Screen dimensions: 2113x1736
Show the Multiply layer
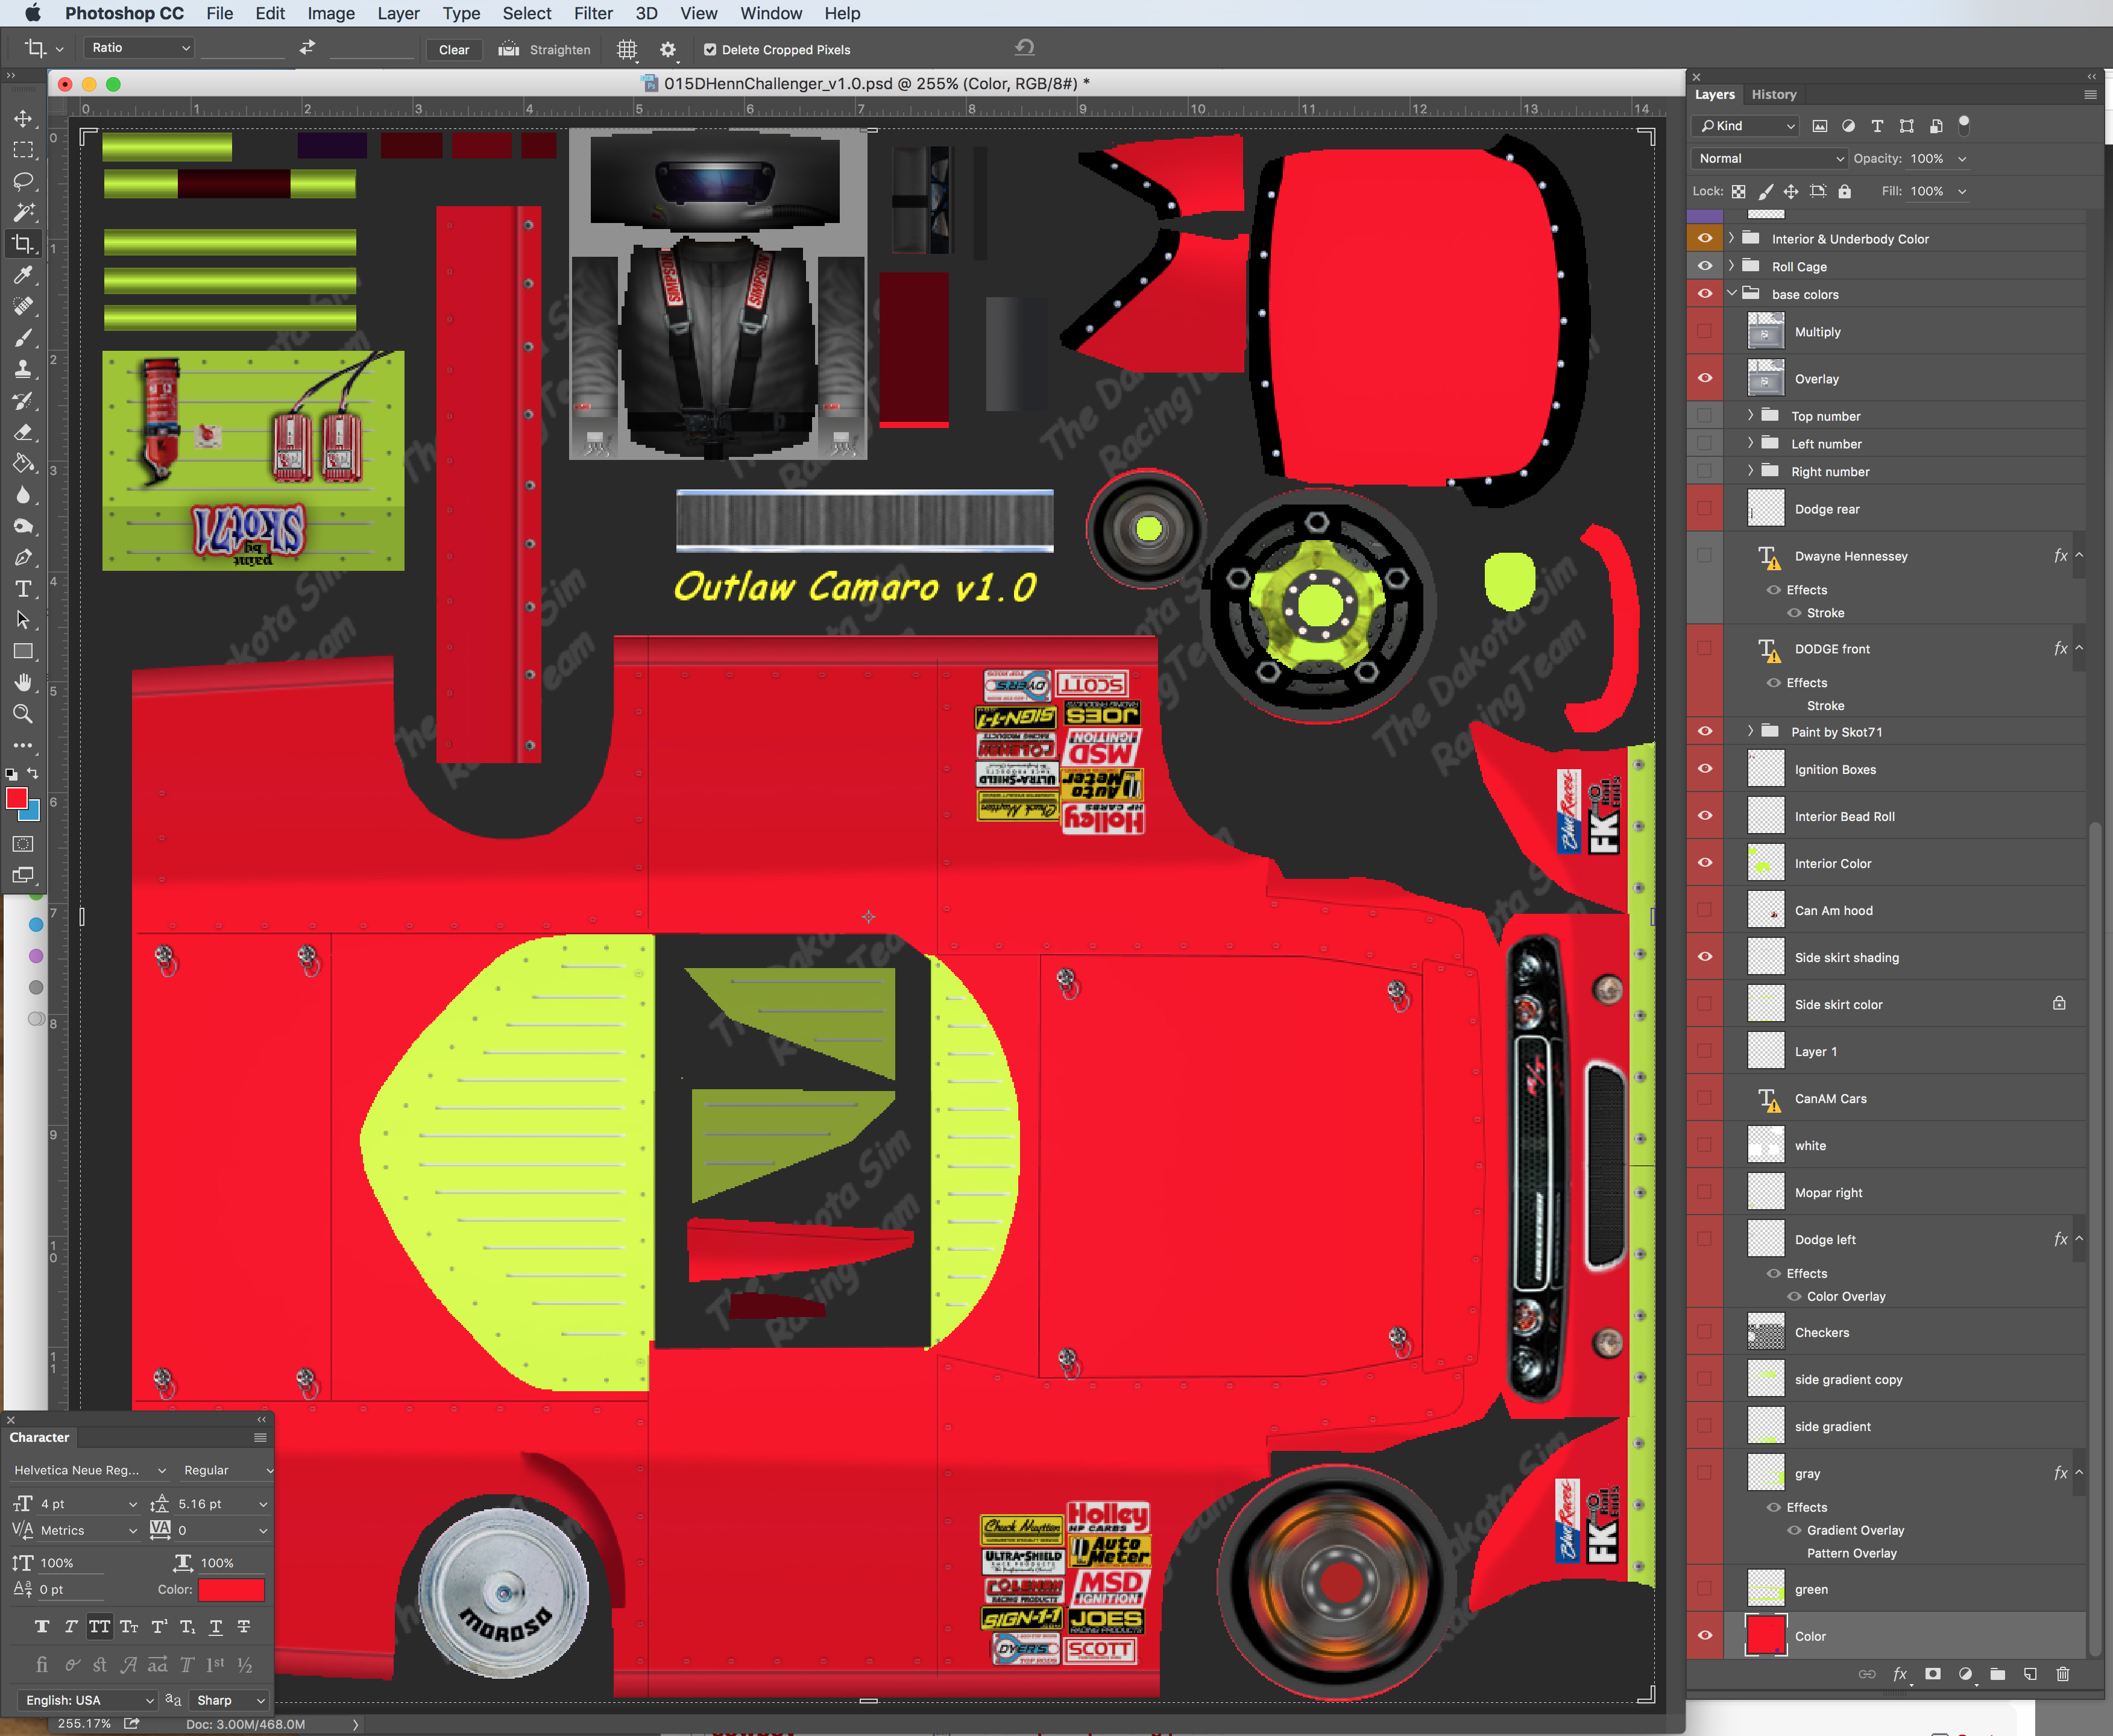pos(1705,332)
